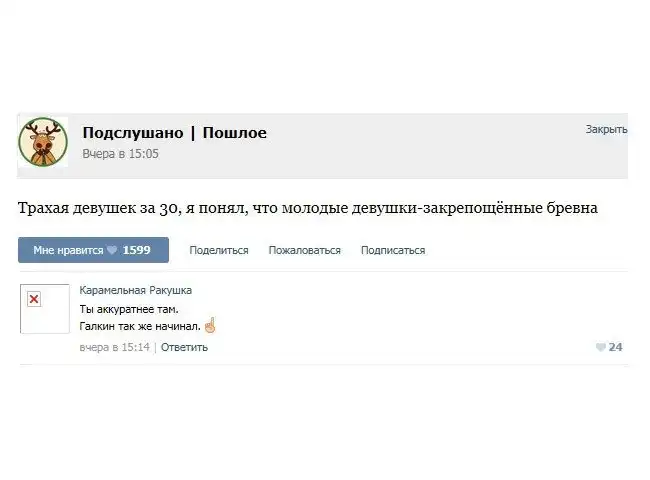This screenshot has height=480, width=650.
Task: Like the comment with its heart icon
Action: pyautogui.click(x=601, y=347)
